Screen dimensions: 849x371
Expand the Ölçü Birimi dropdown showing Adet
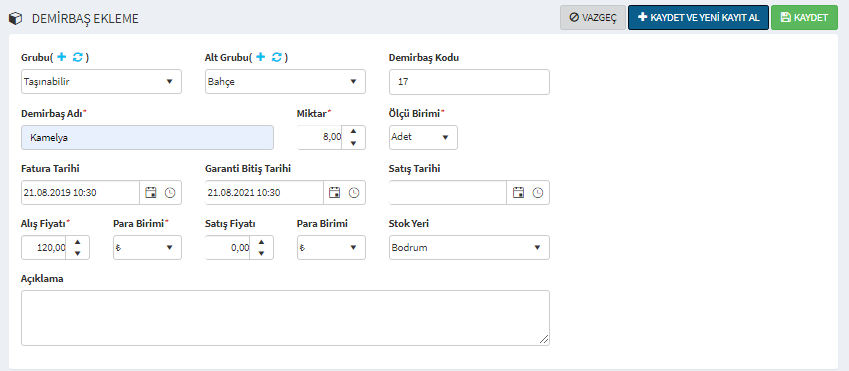[423, 137]
